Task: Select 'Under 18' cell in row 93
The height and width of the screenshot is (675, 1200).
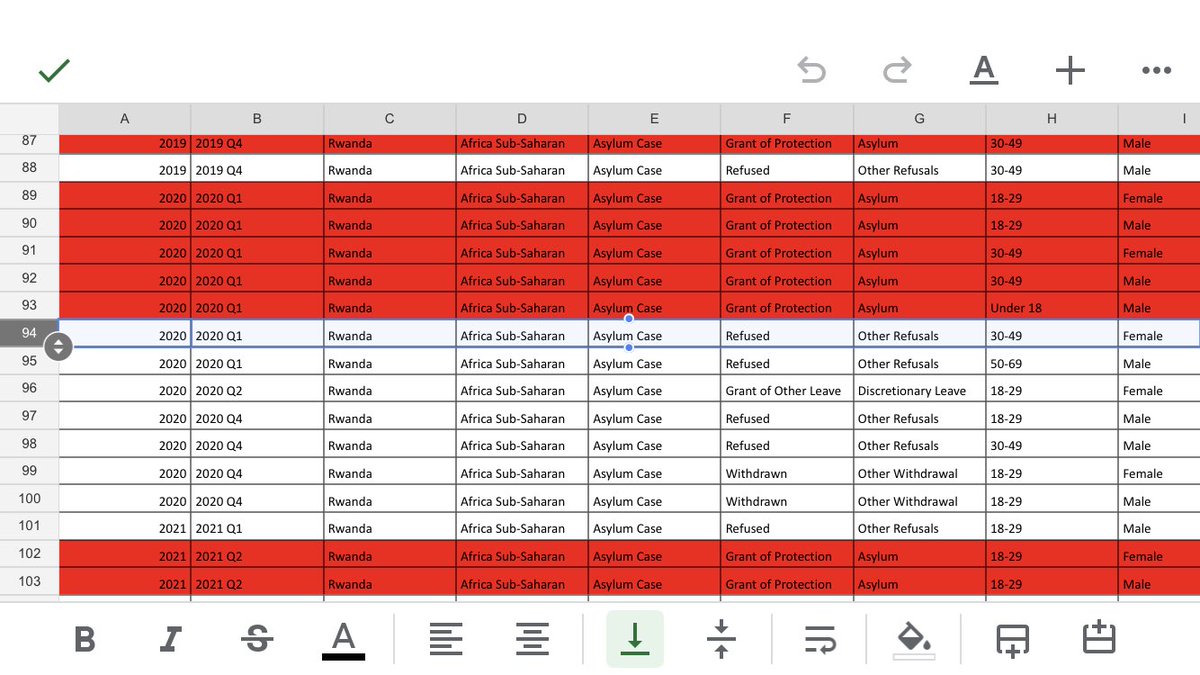Action: pyautogui.click(x=1052, y=307)
